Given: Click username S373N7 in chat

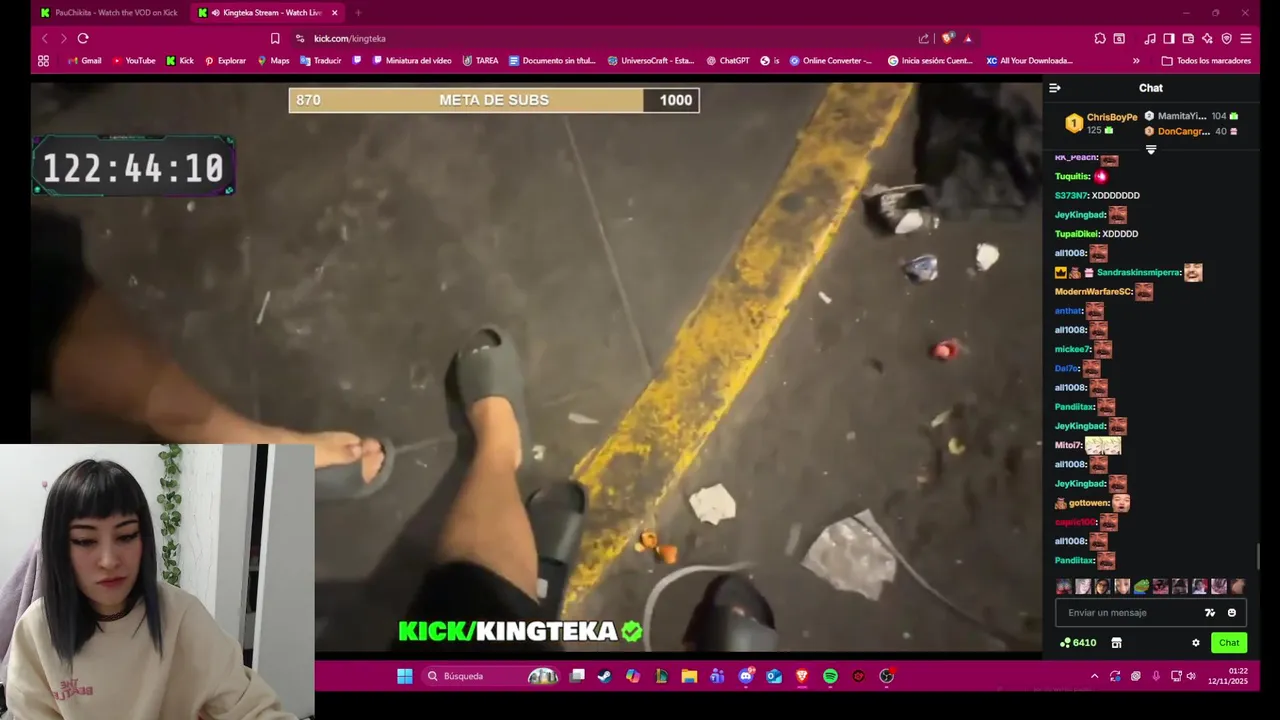Looking at the screenshot, I should point(1071,195).
